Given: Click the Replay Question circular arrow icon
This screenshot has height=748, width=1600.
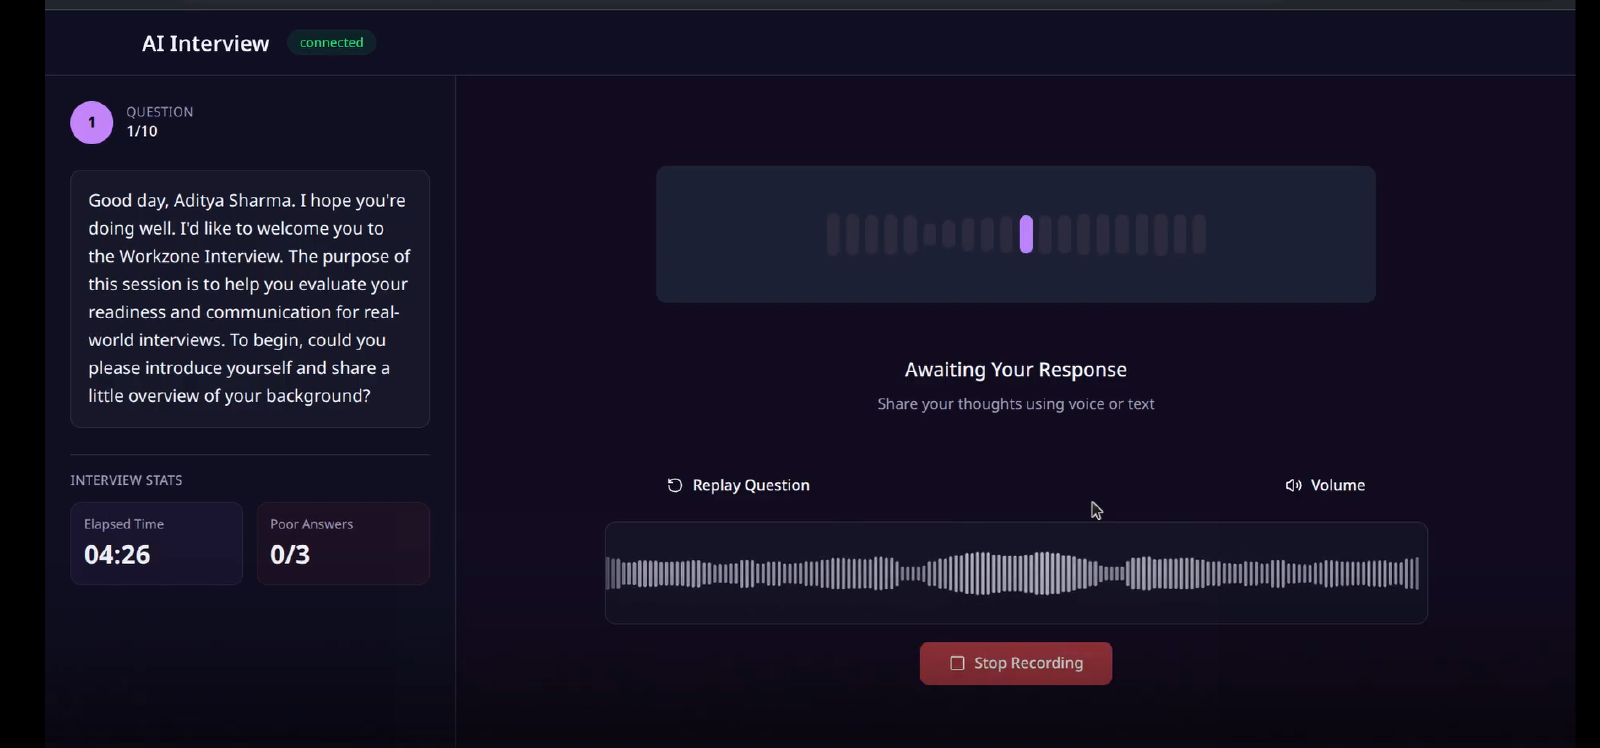Looking at the screenshot, I should [x=675, y=485].
